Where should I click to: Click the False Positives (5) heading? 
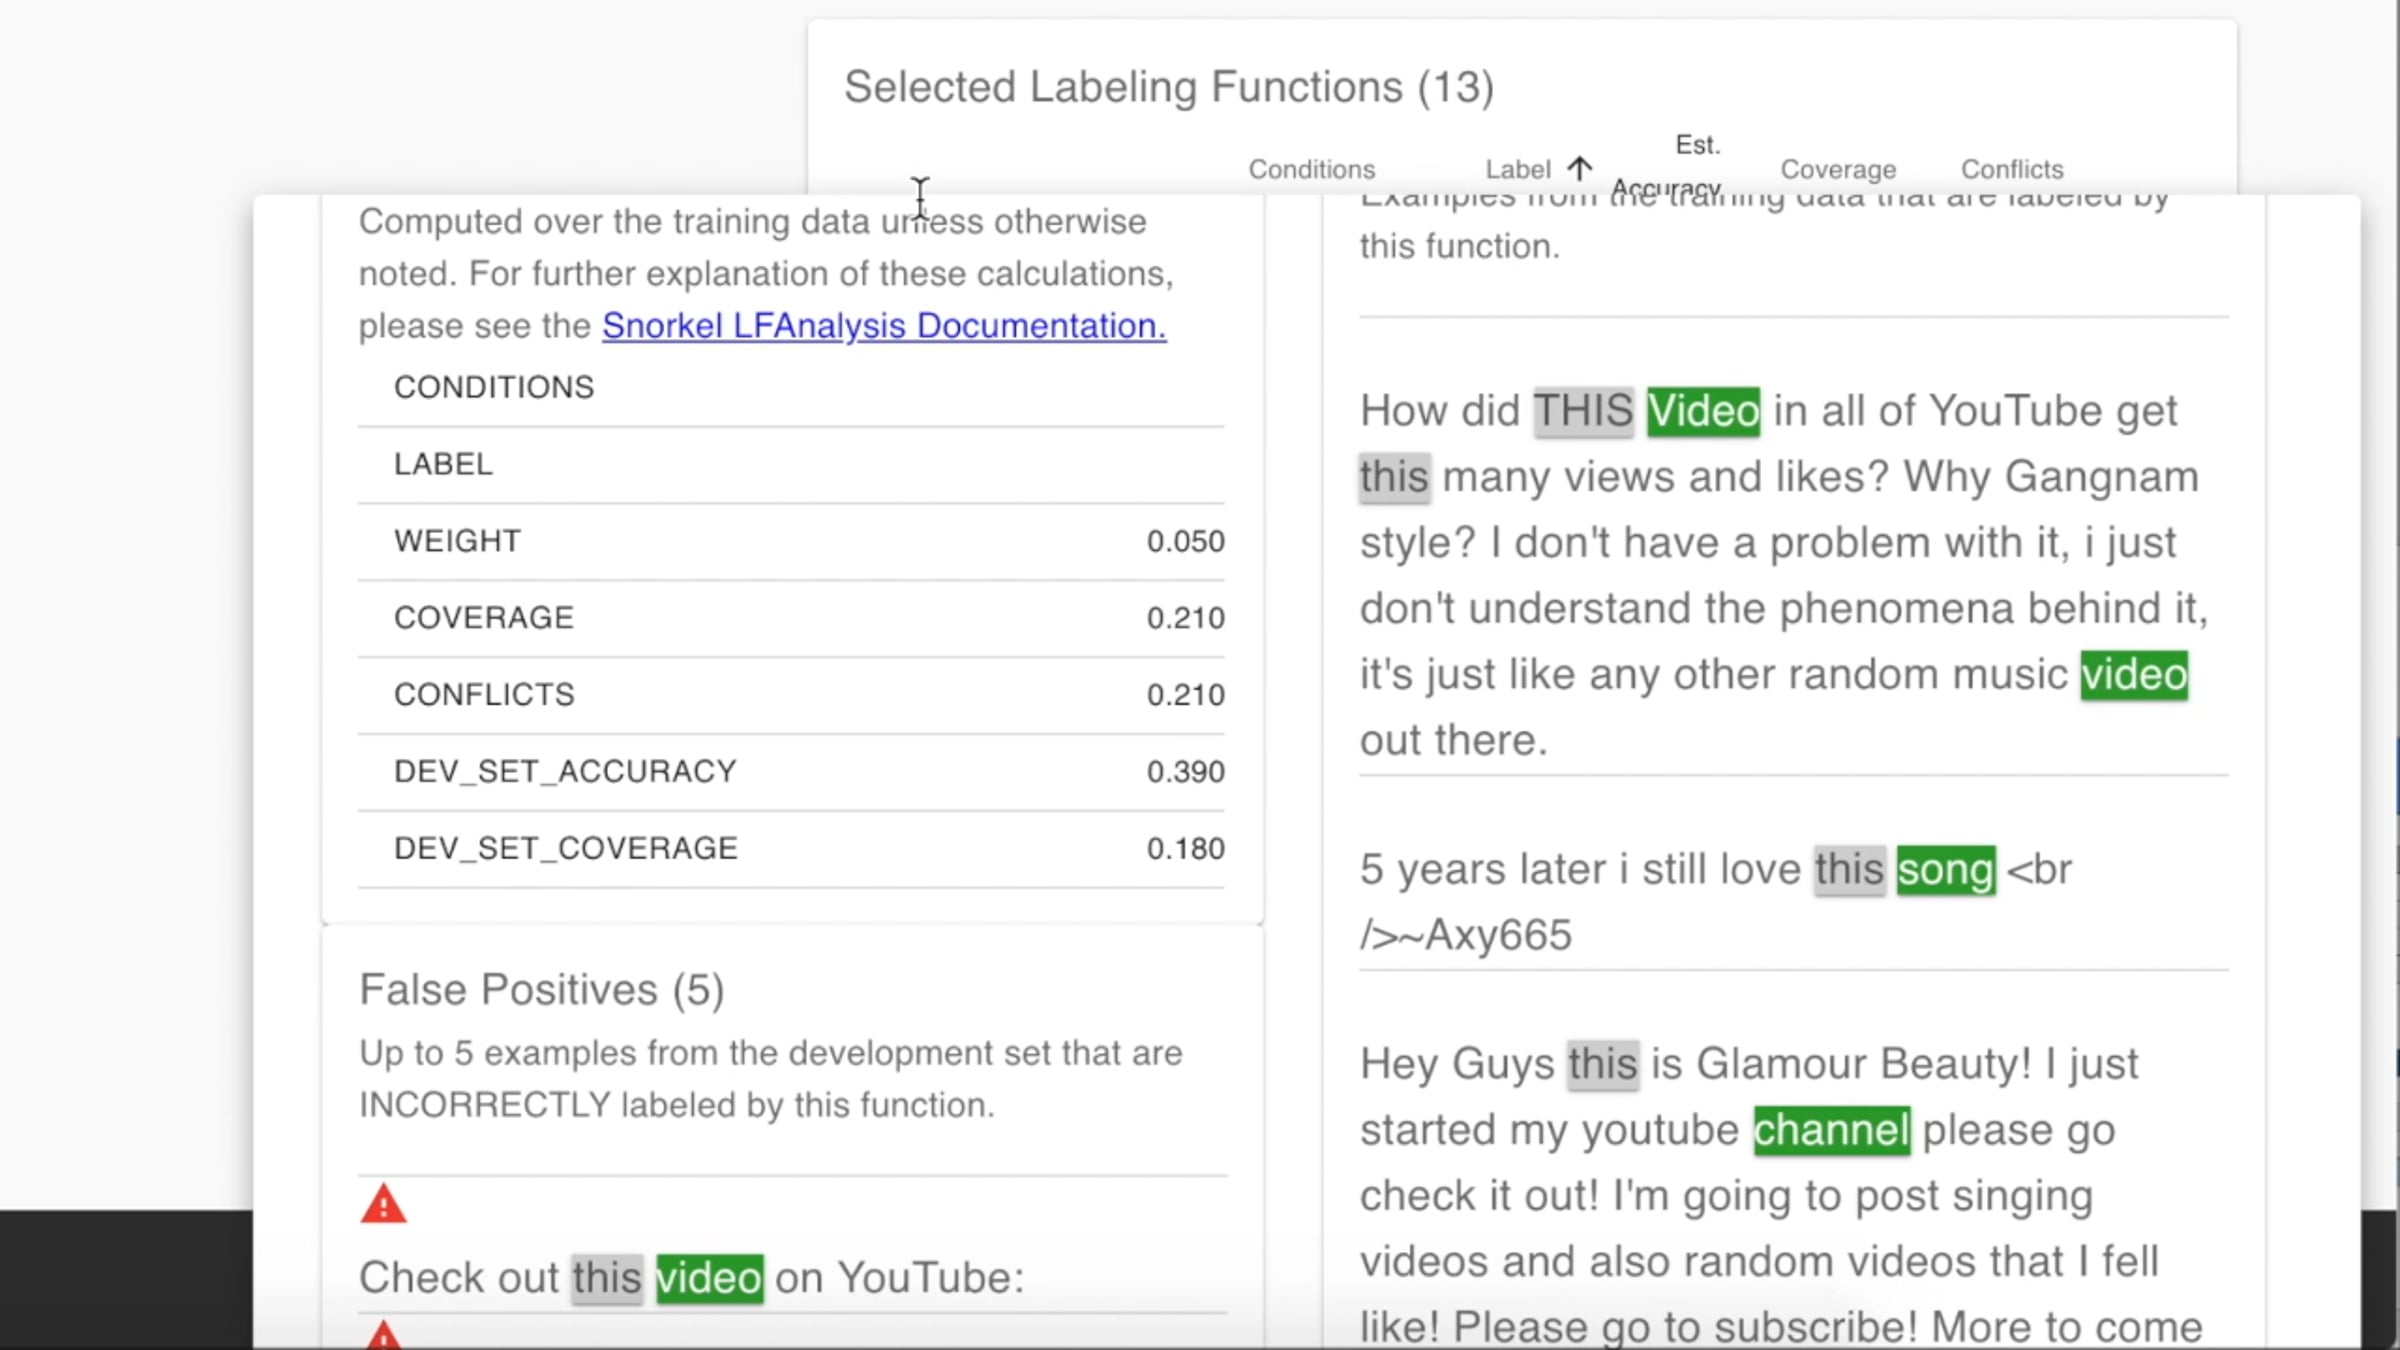[x=541, y=990]
